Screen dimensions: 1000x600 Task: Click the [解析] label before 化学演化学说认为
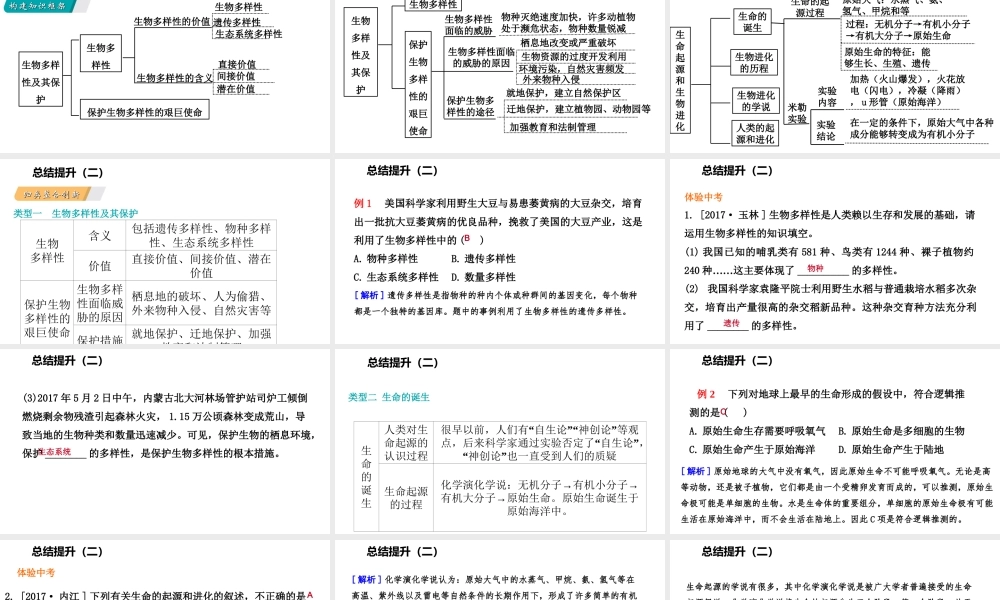(367, 580)
